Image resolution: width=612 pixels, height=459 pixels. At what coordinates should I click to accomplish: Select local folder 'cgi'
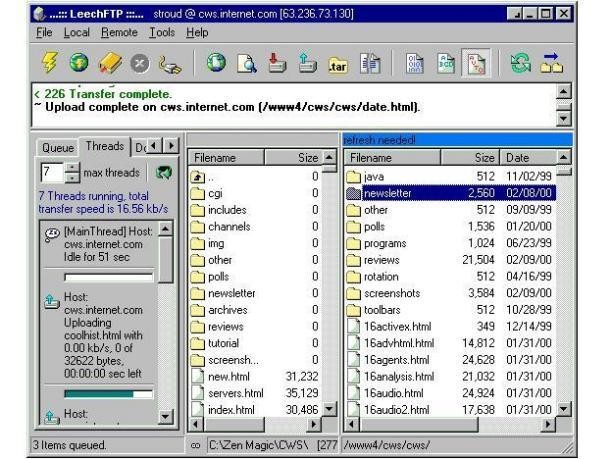[x=215, y=193]
